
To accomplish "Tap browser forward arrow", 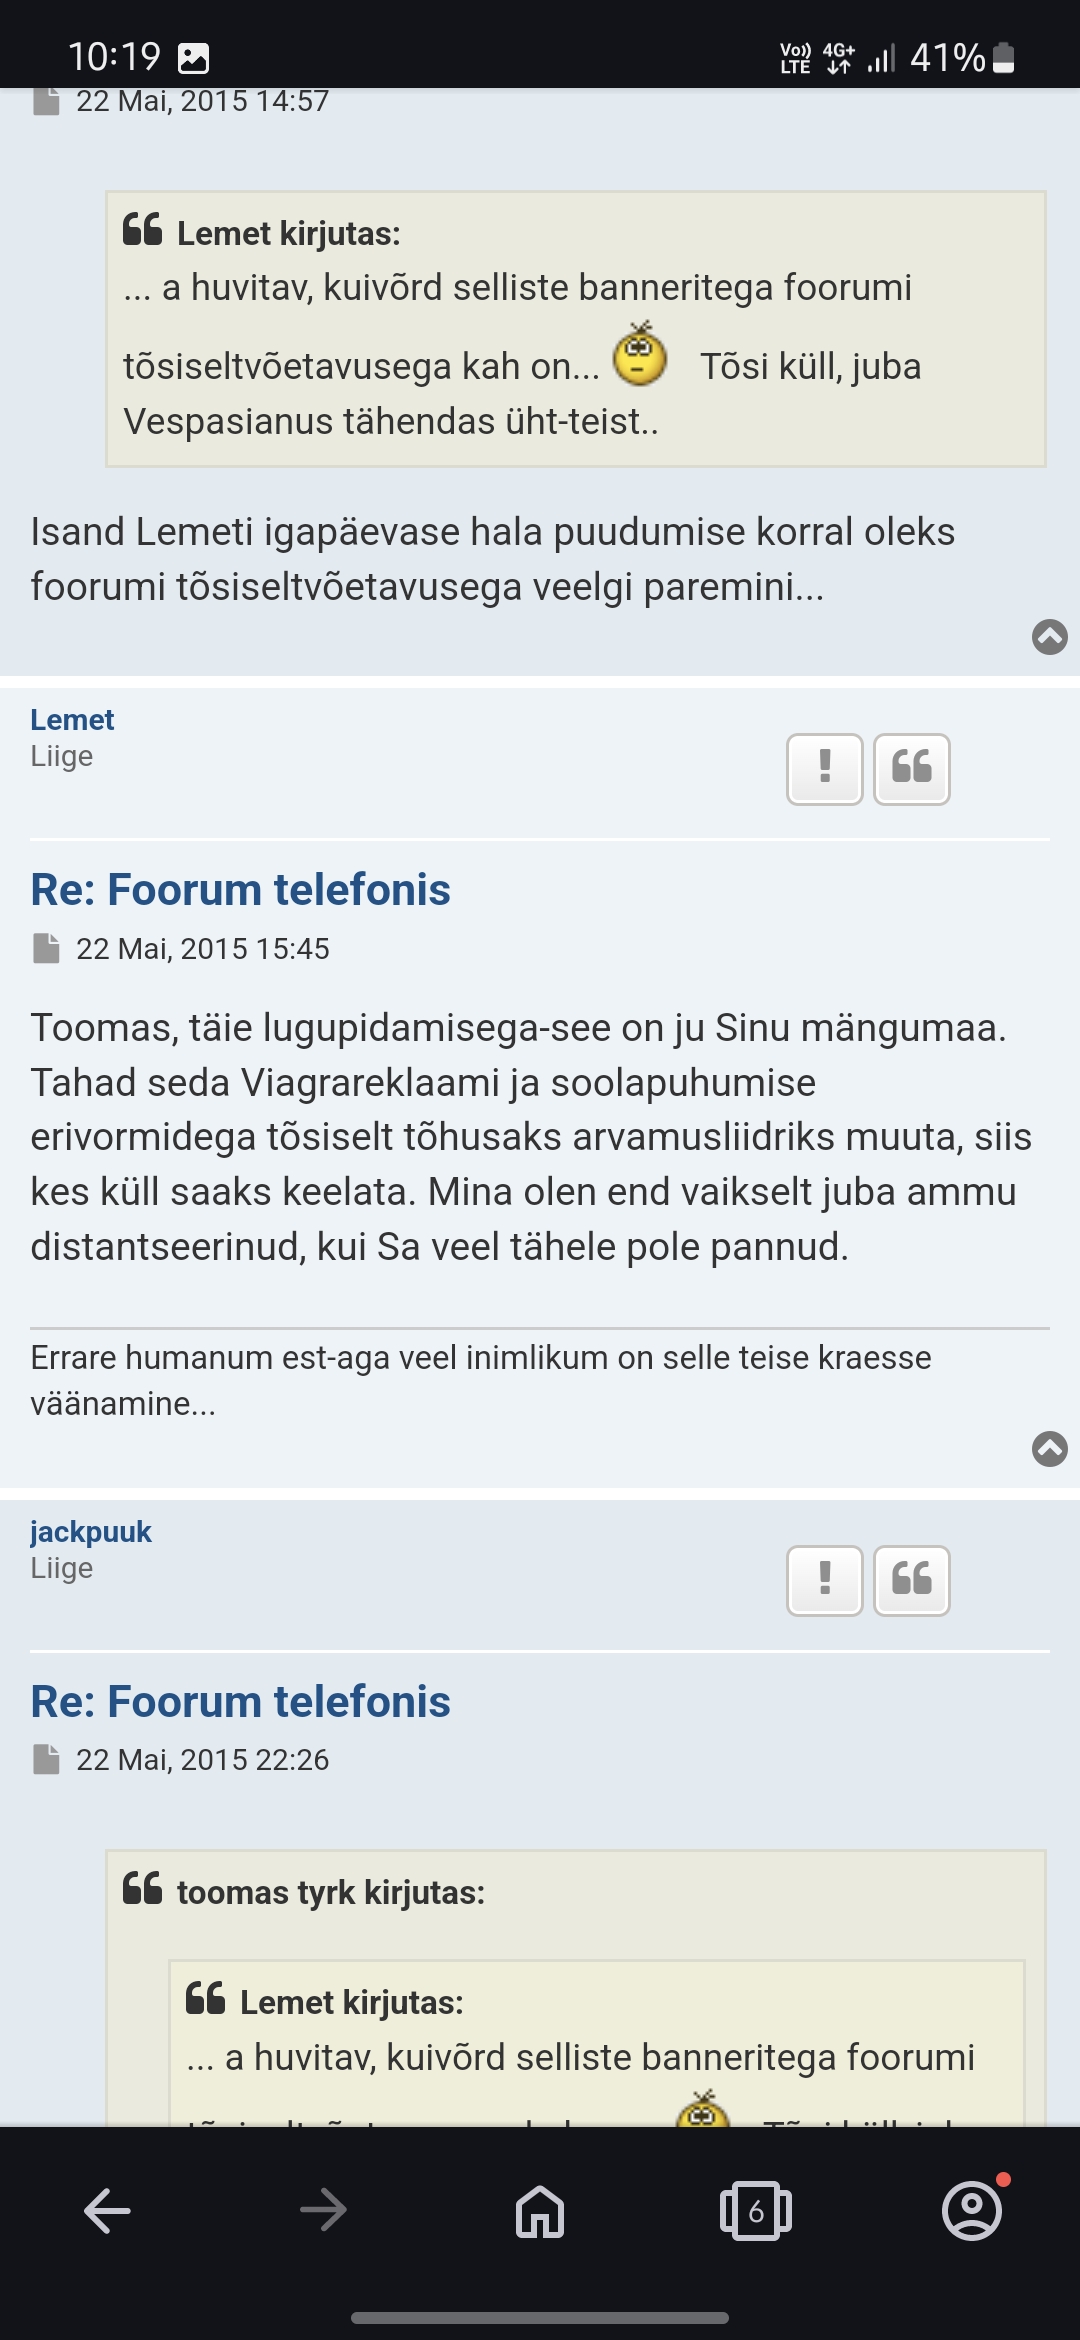I will (323, 2210).
